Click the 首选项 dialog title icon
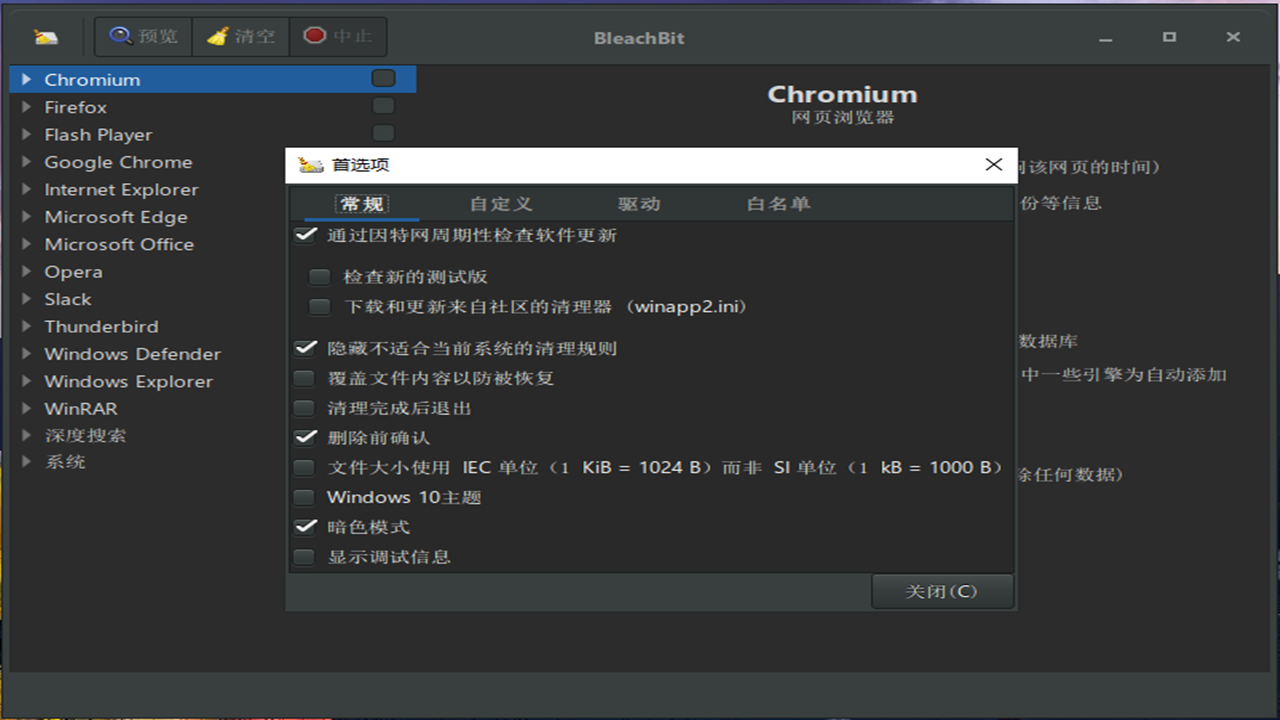This screenshot has height=720, width=1280. click(311, 165)
